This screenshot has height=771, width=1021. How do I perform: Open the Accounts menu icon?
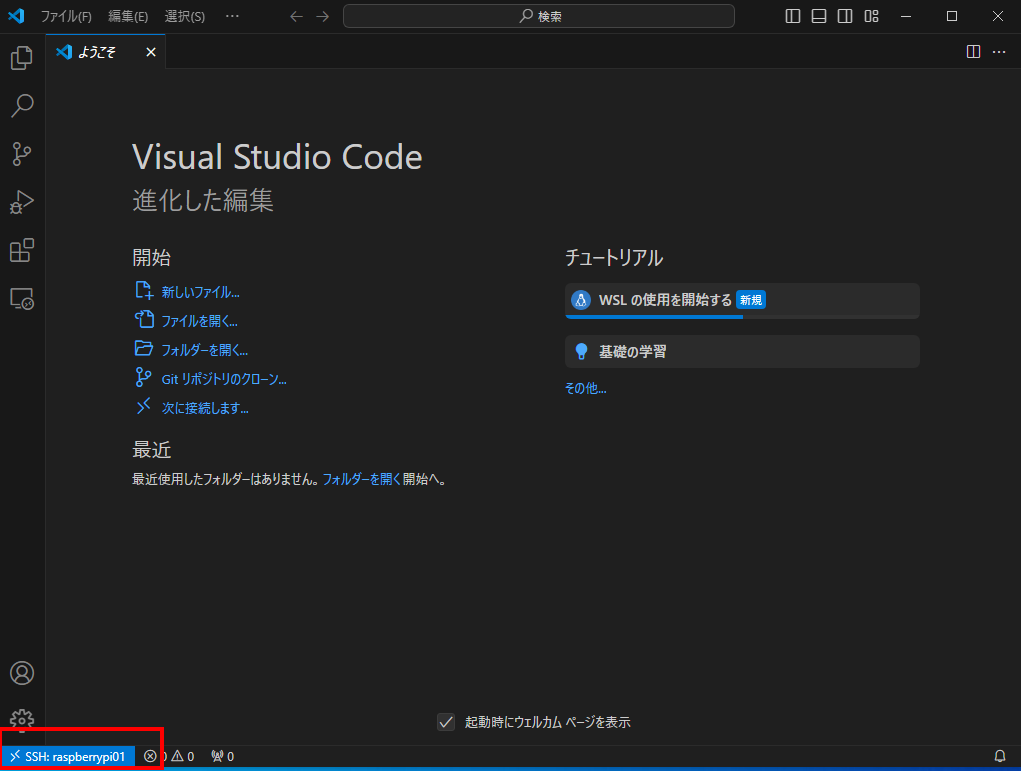coord(22,673)
